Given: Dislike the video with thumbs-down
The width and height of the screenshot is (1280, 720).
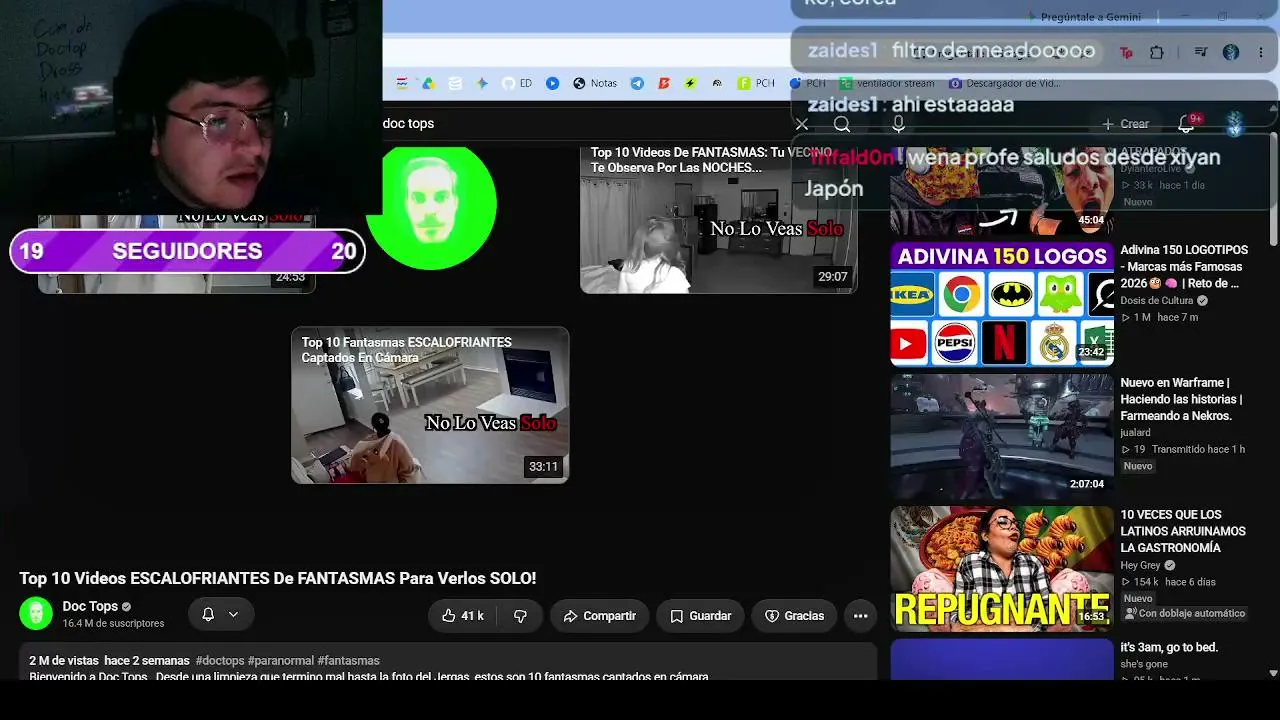Looking at the screenshot, I should point(520,616).
